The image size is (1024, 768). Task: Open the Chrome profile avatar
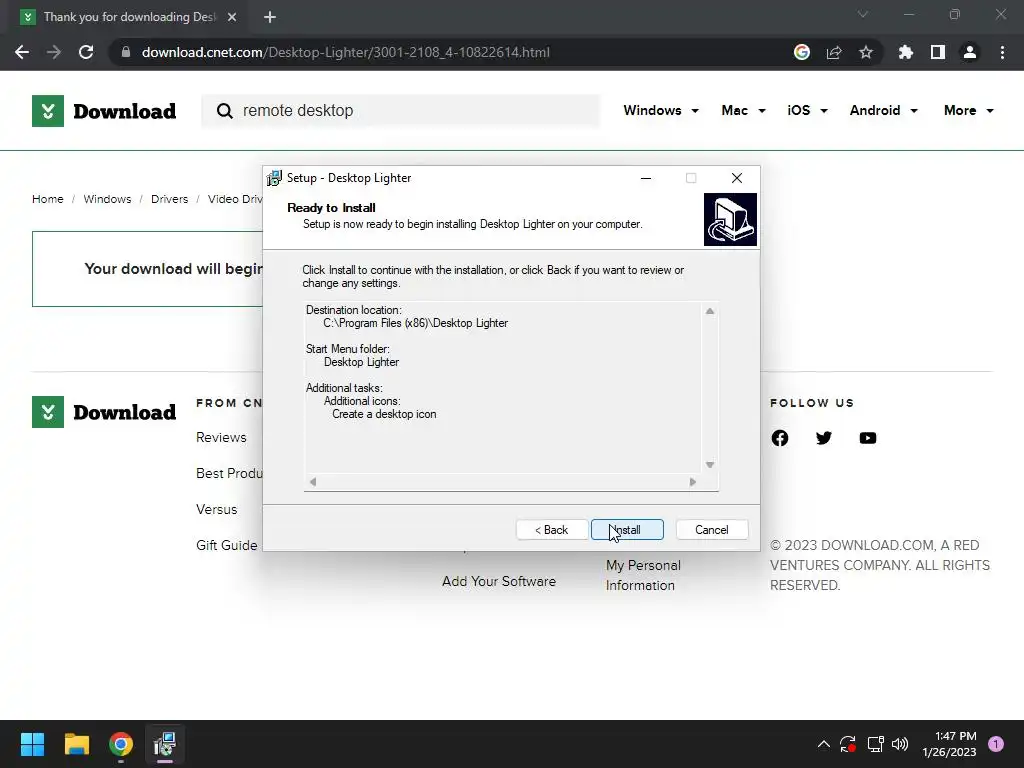point(970,52)
